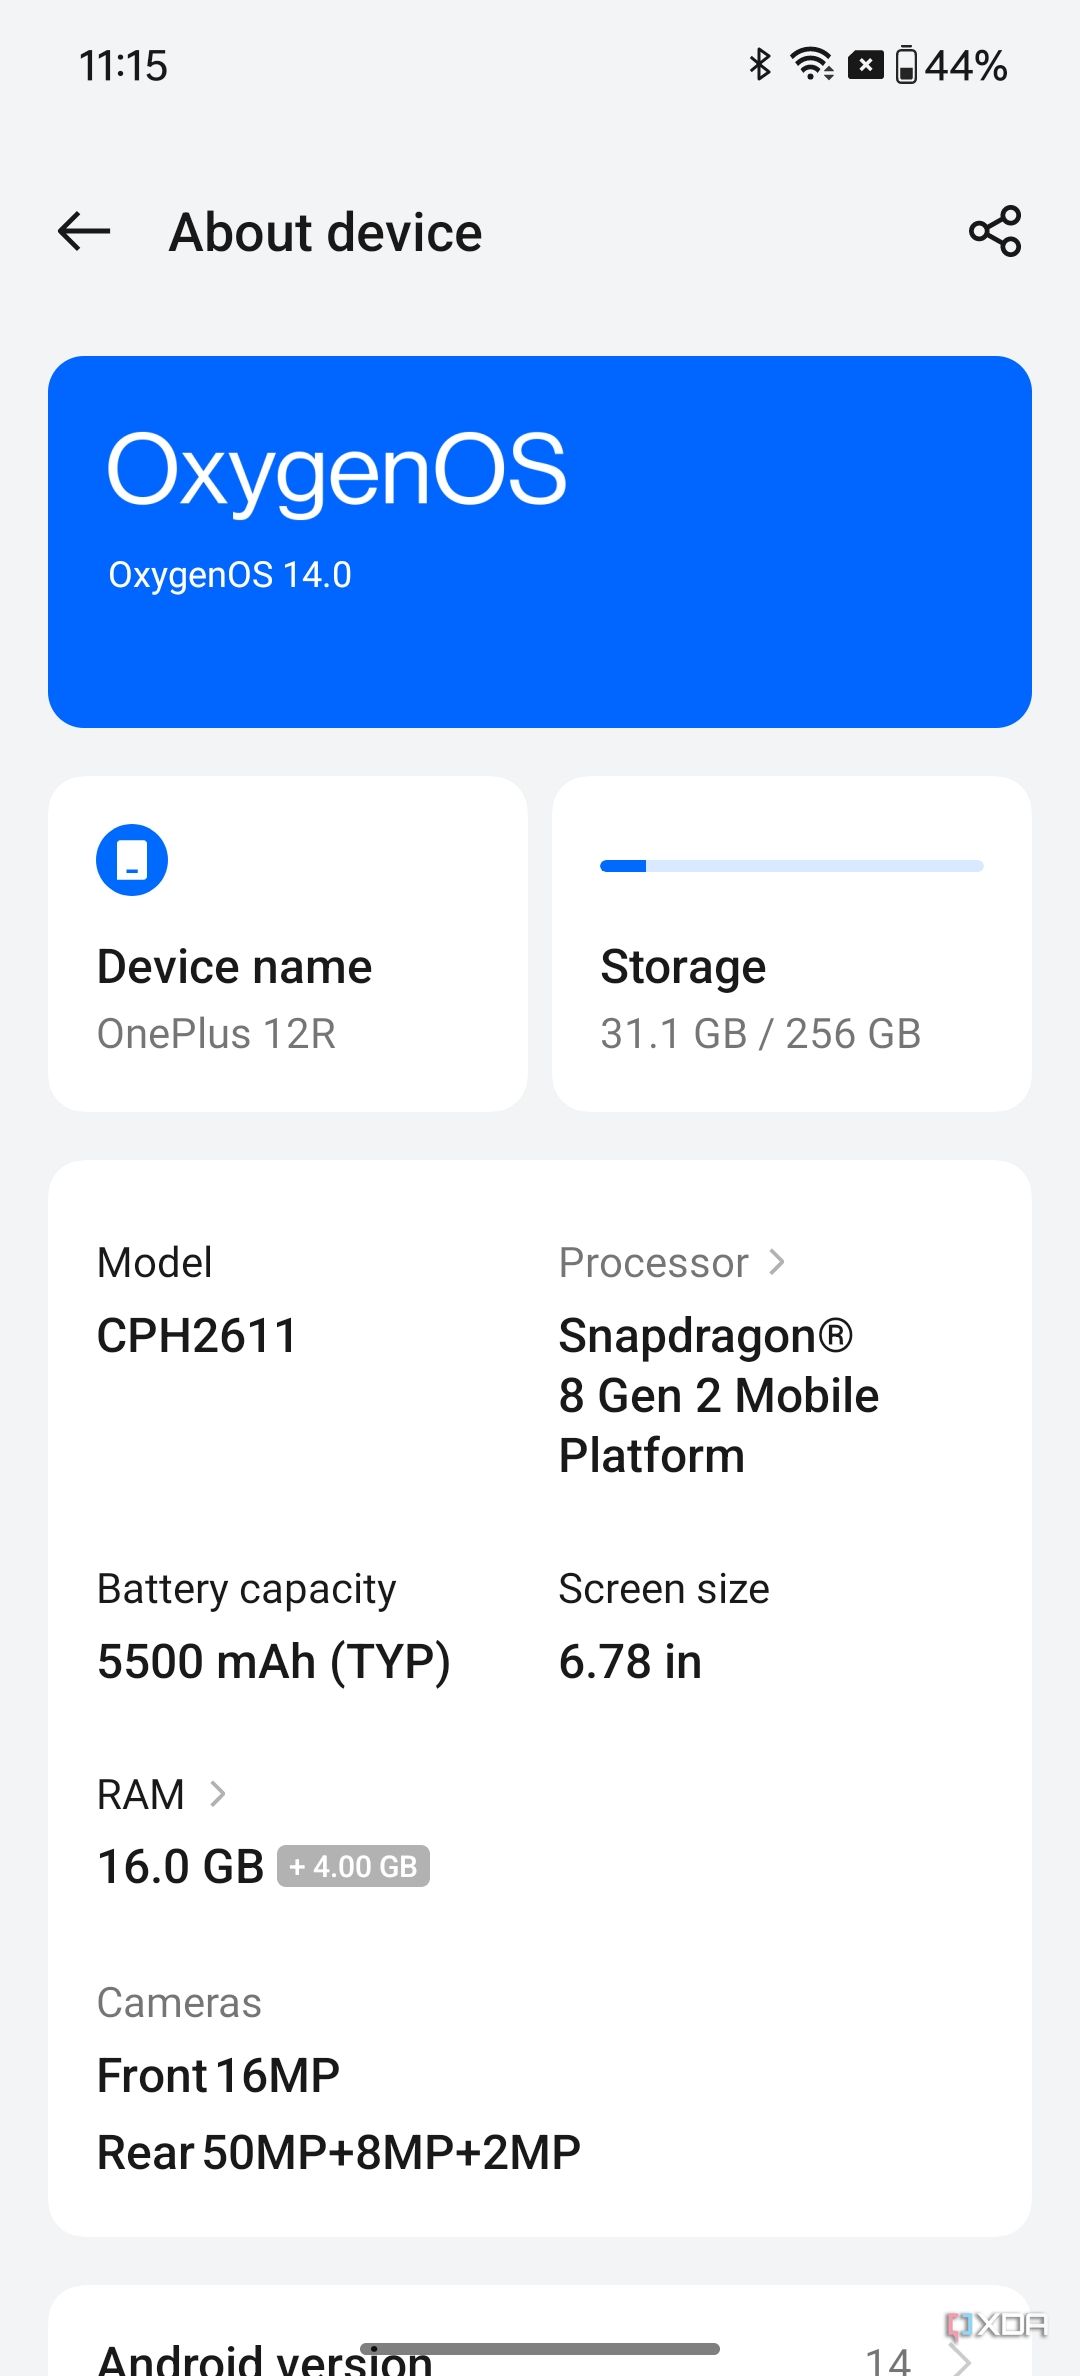This screenshot has width=1080, height=2376.
Task: Tap the storage usage progress bar
Action: point(791,866)
